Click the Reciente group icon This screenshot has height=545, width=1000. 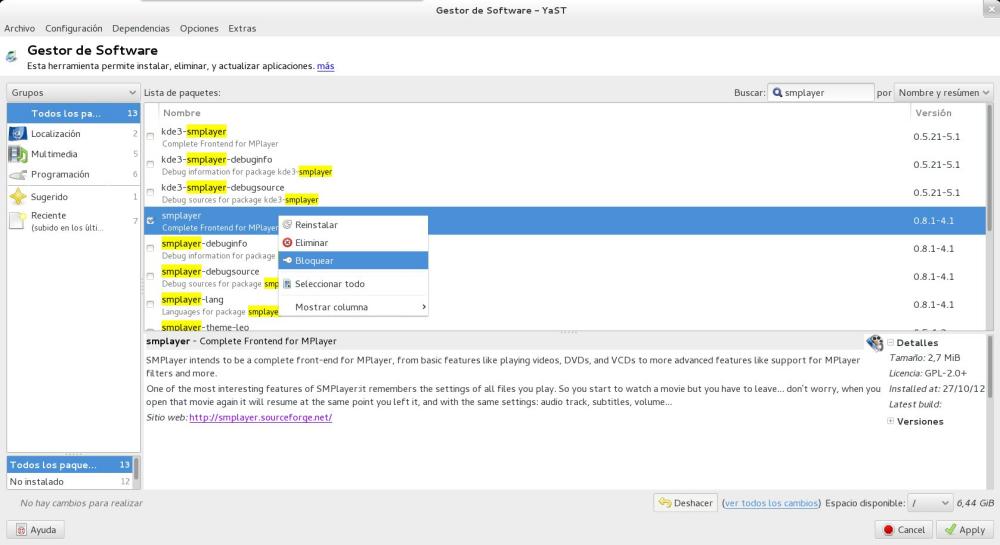pyautogui.click(x=17, y=220)
